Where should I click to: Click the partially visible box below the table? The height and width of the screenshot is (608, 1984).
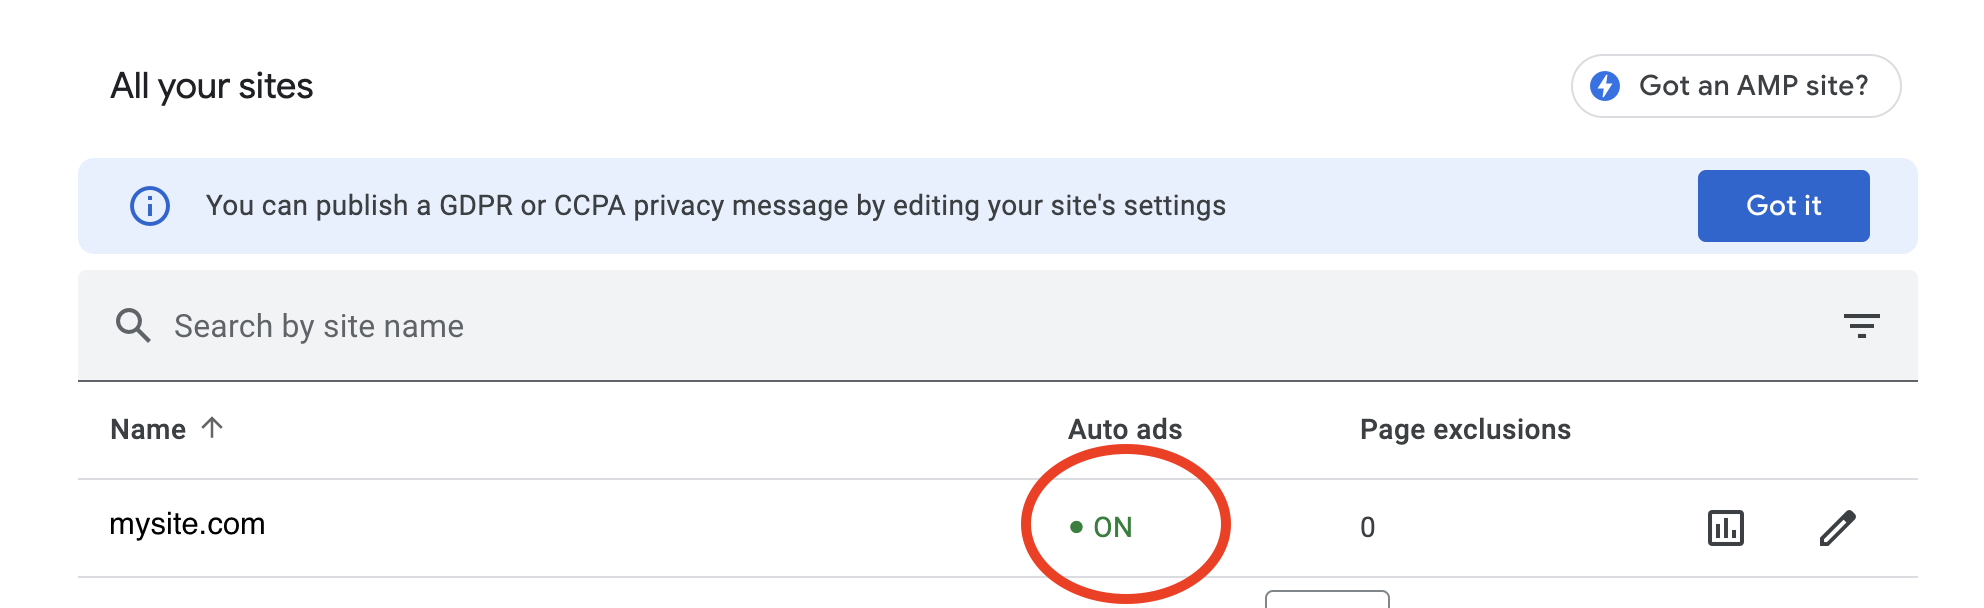pyautogui.click(x=1327, y=599)
